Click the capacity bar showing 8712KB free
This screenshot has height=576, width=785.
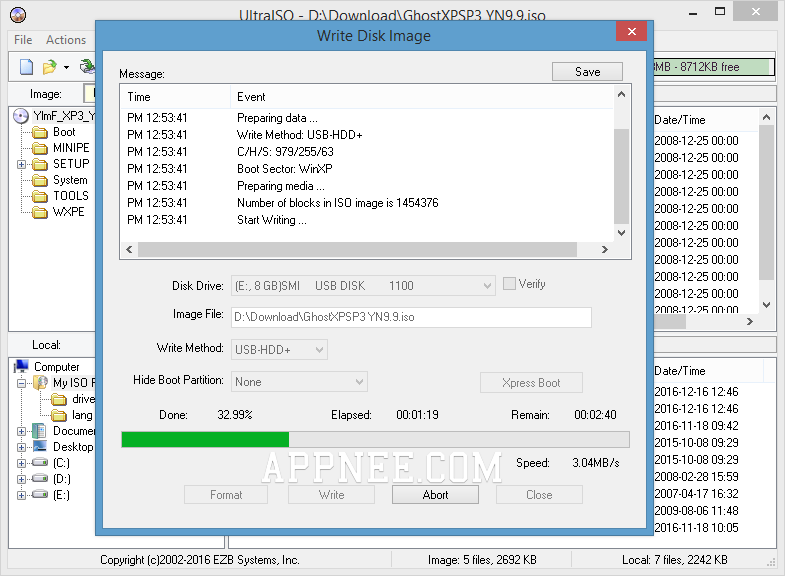[713, 67]
